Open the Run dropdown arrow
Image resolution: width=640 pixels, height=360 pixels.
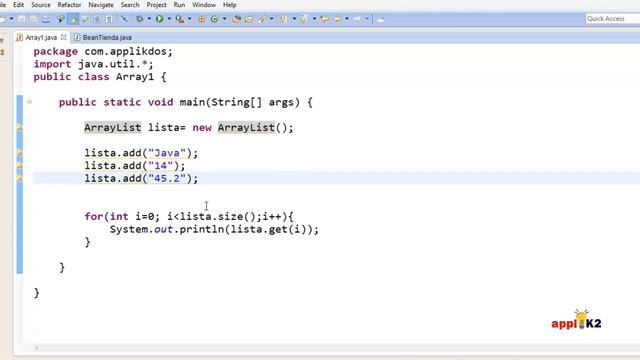(x=169, y=19)
